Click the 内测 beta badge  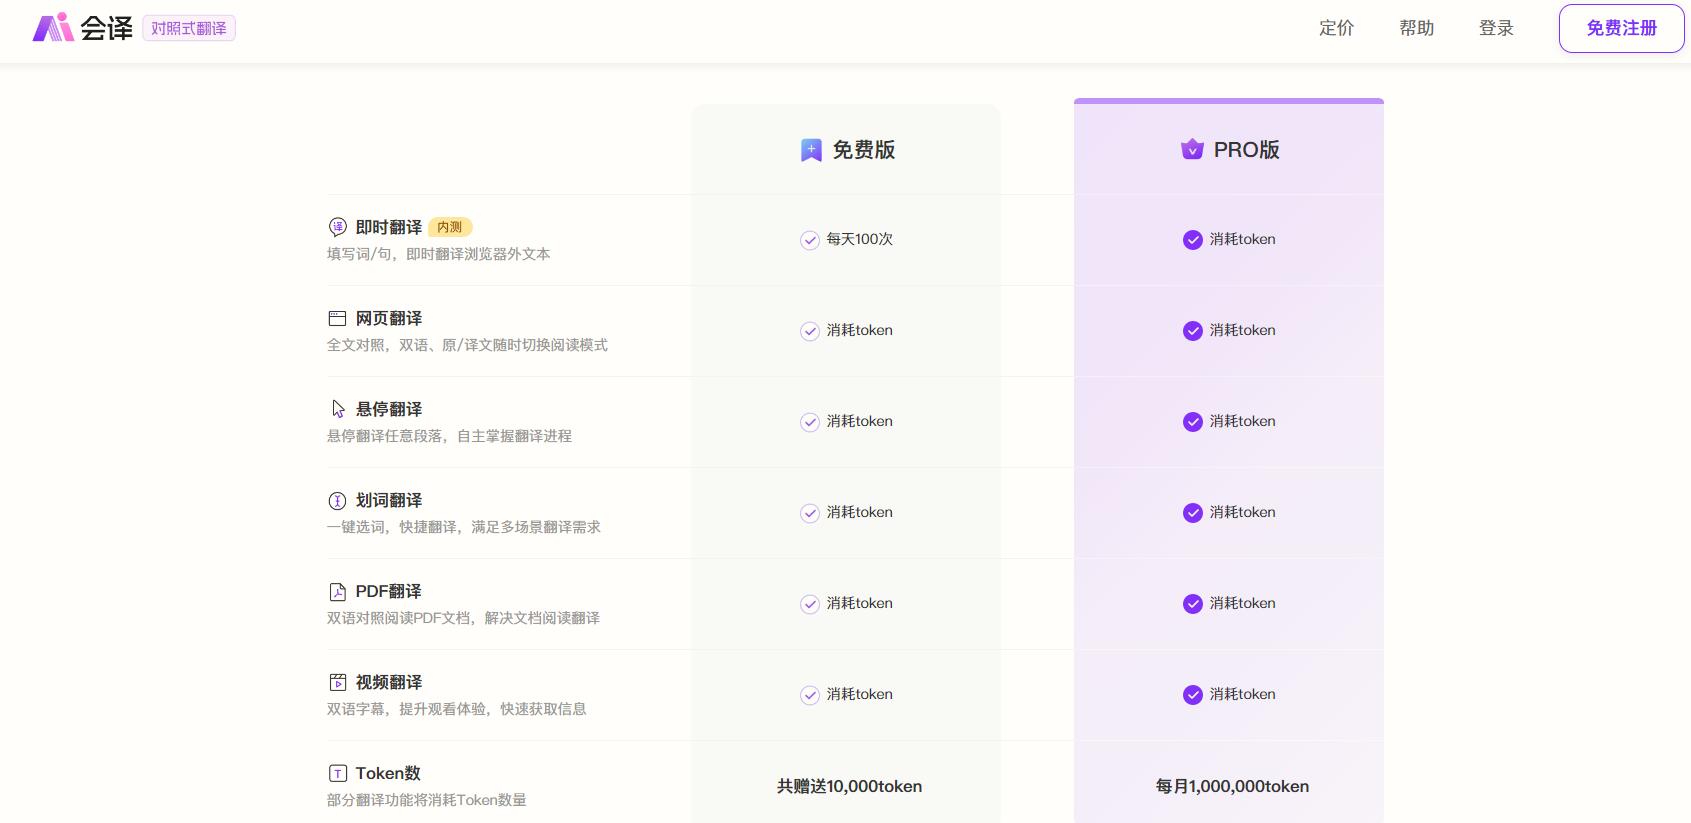pos(450,227)
